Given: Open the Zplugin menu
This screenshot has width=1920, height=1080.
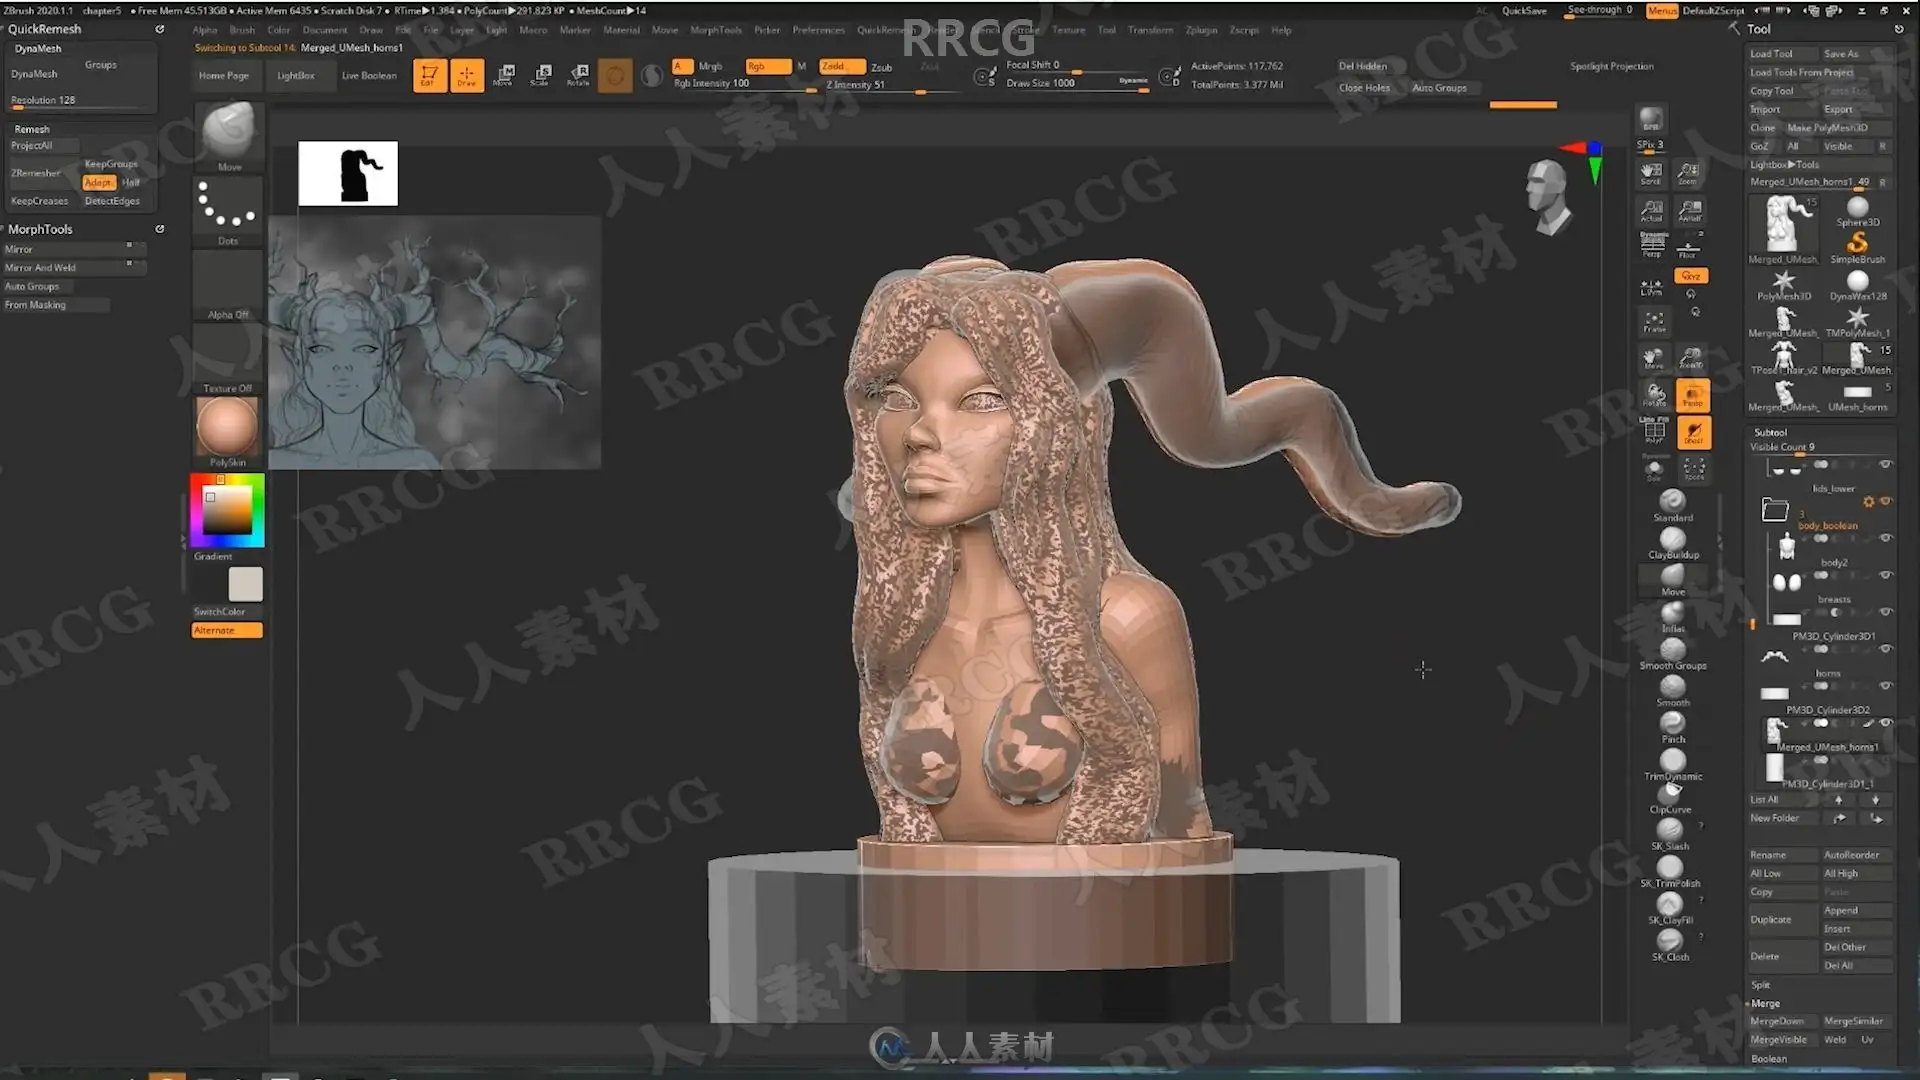Looking at the screenshot, I should [x=1201, y=30].
